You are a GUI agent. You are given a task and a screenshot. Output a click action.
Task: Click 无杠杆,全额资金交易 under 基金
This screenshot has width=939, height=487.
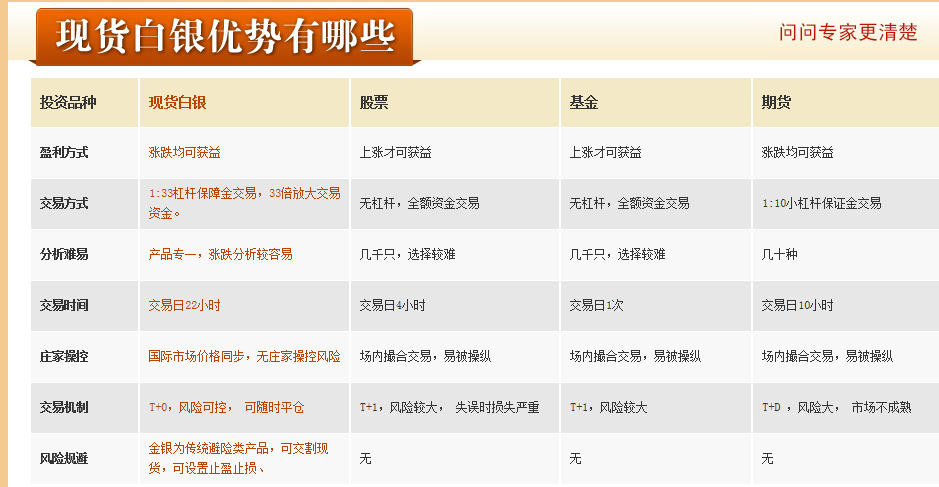(629, 204)
